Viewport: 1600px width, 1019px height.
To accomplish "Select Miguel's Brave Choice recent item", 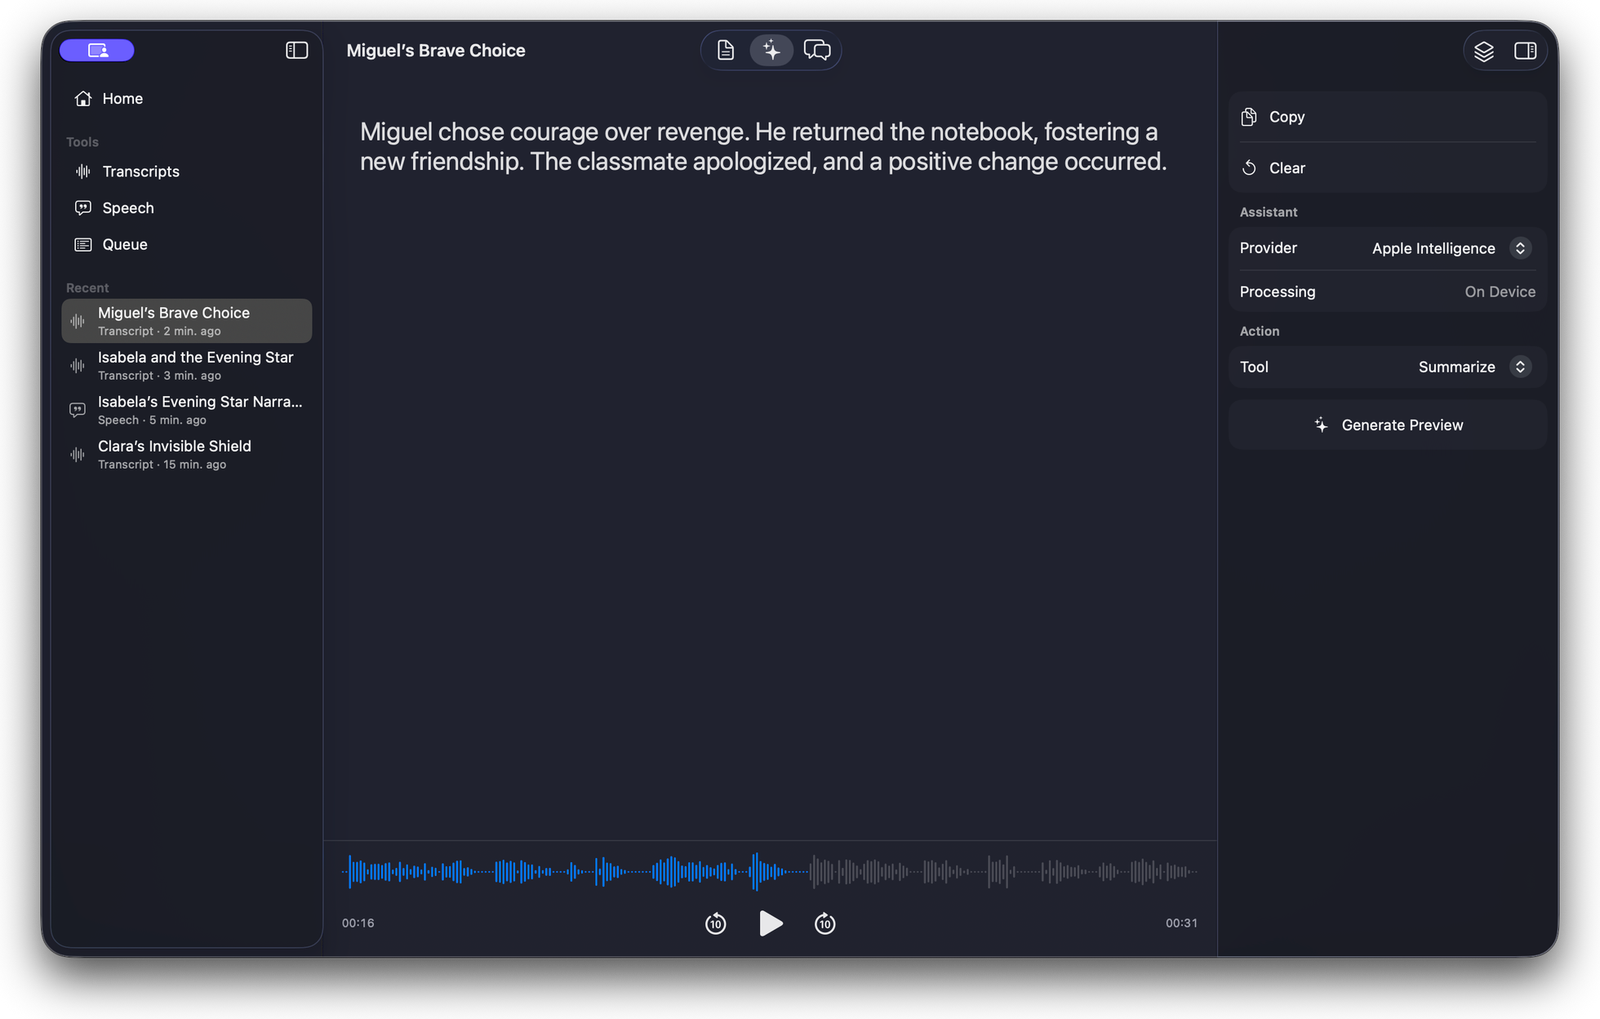I will [x=187, y=321].
